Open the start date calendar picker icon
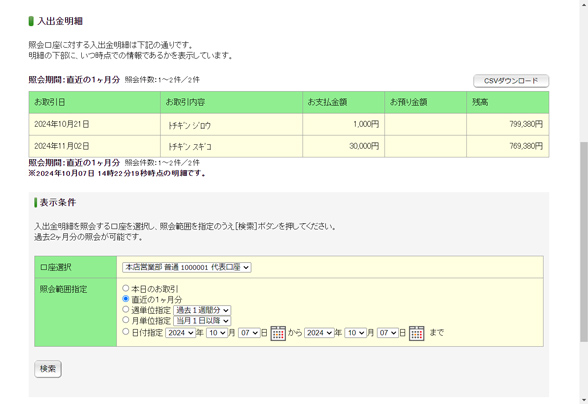The image size is (588, 404). [278, 333]
